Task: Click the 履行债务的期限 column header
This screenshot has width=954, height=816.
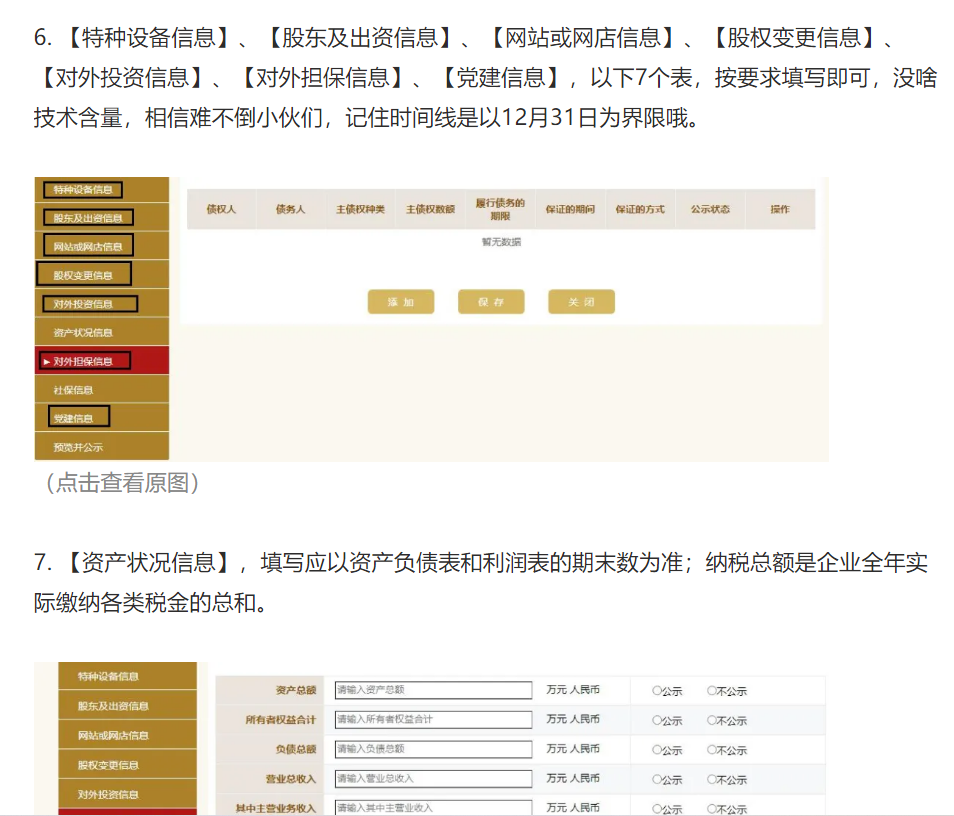Action: 500,209
